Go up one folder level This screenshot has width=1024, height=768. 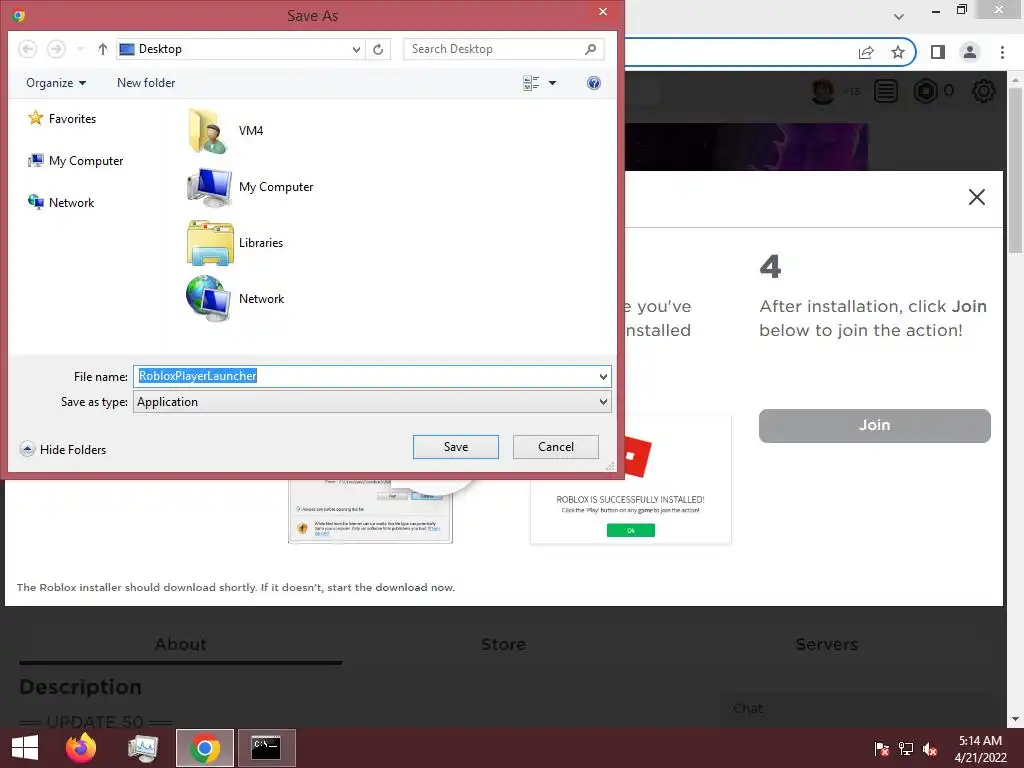point(103,49)
